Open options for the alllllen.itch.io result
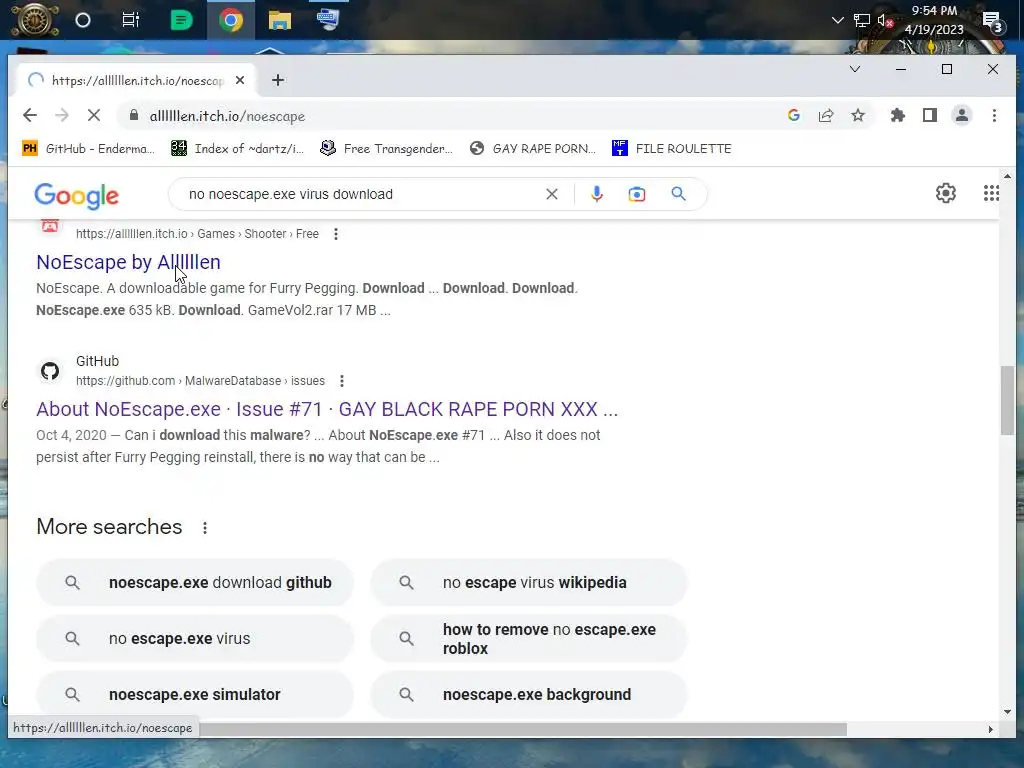Image resolution: width=1024 pixels, height=768 pixels. (x=336, y=234)
